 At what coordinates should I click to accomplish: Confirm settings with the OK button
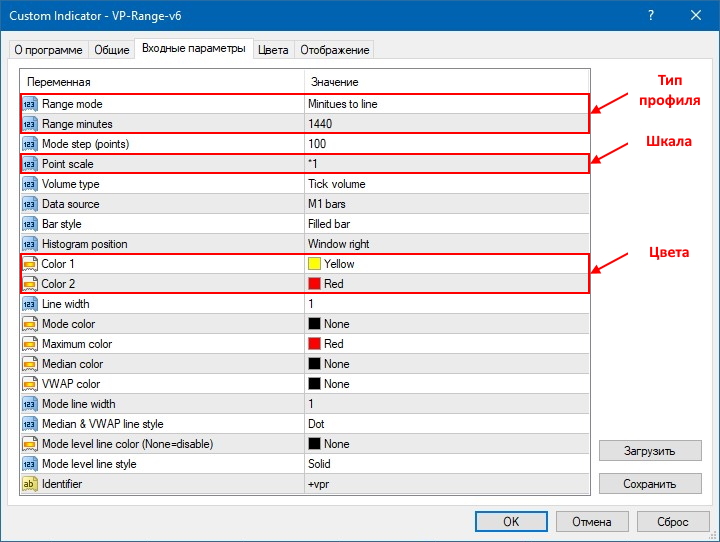[x=510, y=521]
